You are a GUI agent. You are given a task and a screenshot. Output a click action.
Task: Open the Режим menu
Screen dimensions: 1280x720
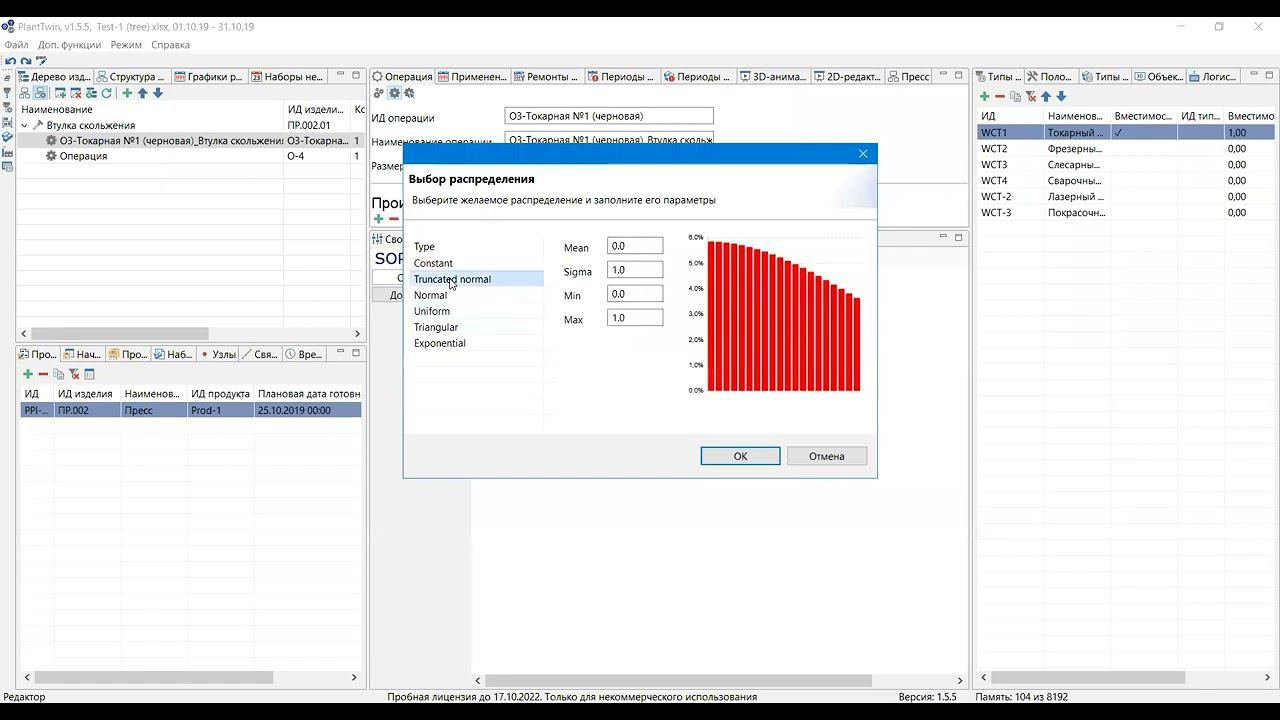pos(126,45)
